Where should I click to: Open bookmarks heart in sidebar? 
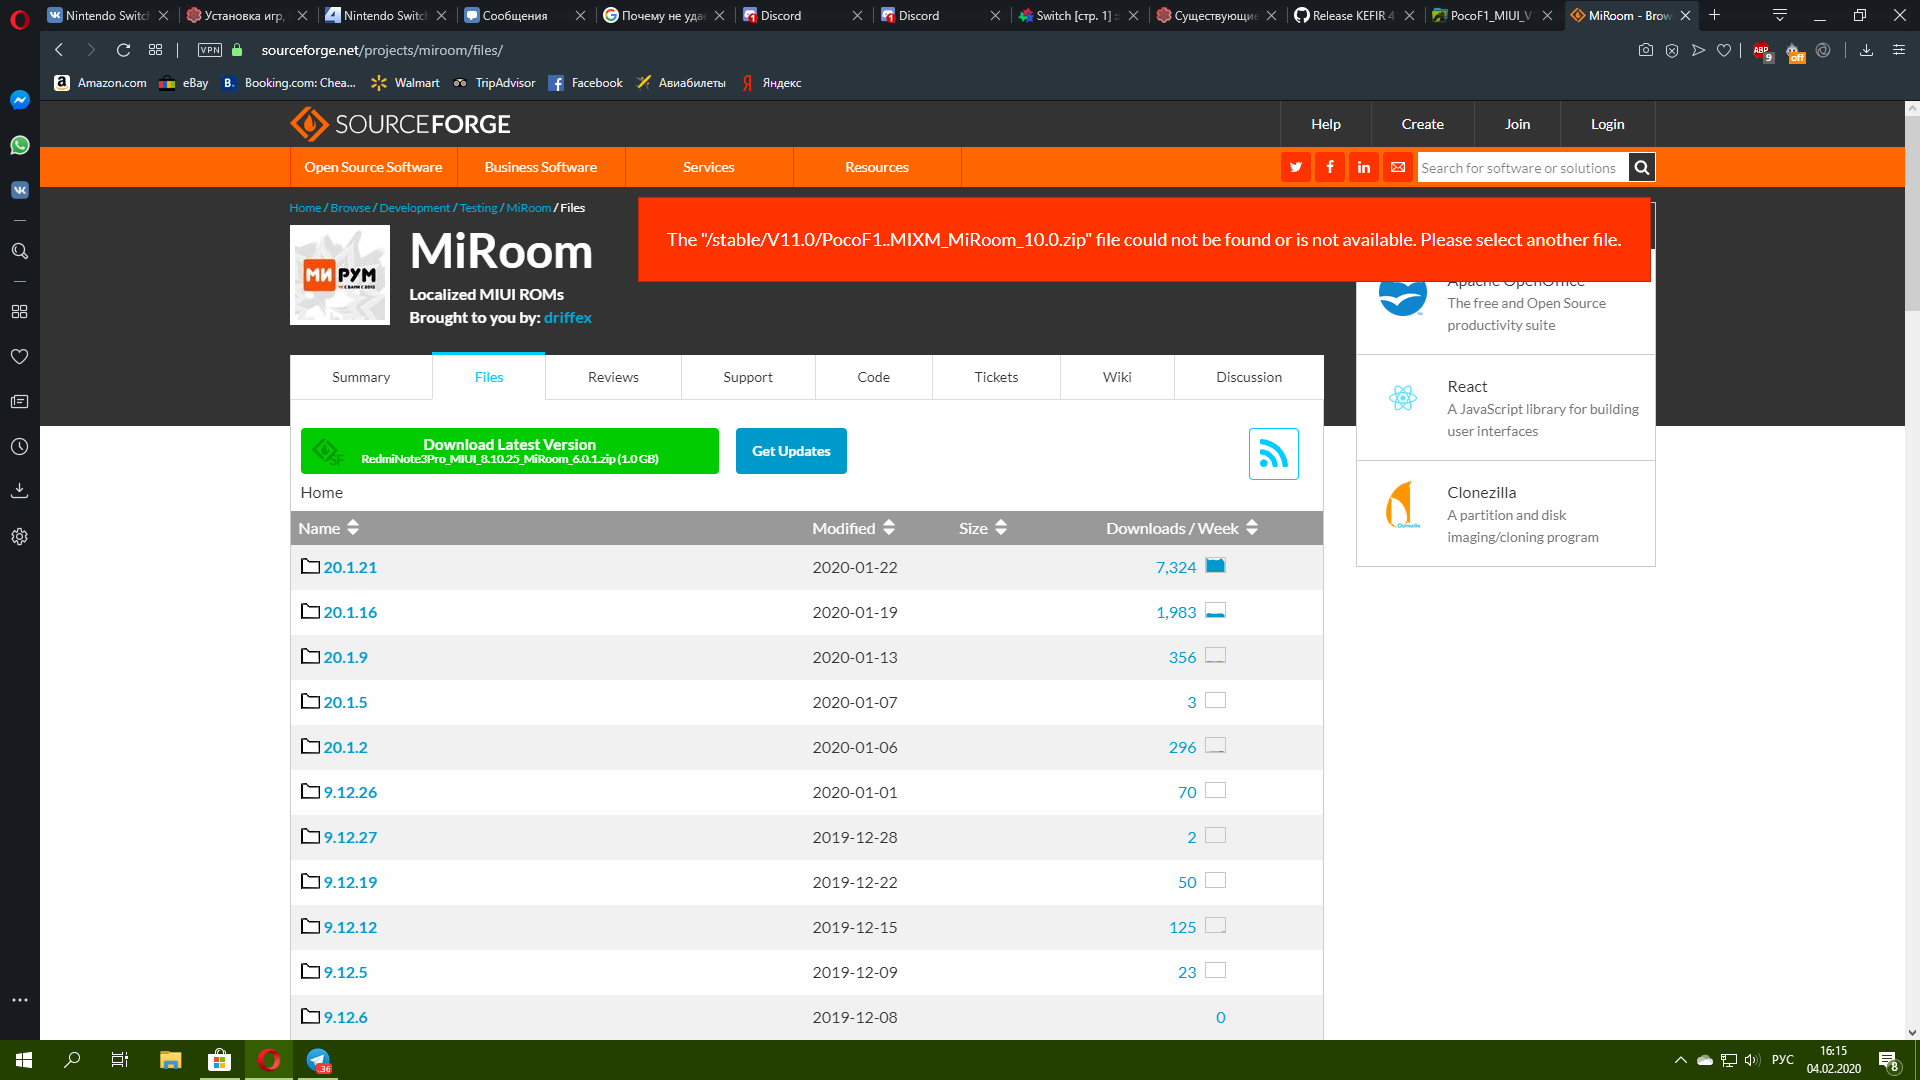point(19,357)
